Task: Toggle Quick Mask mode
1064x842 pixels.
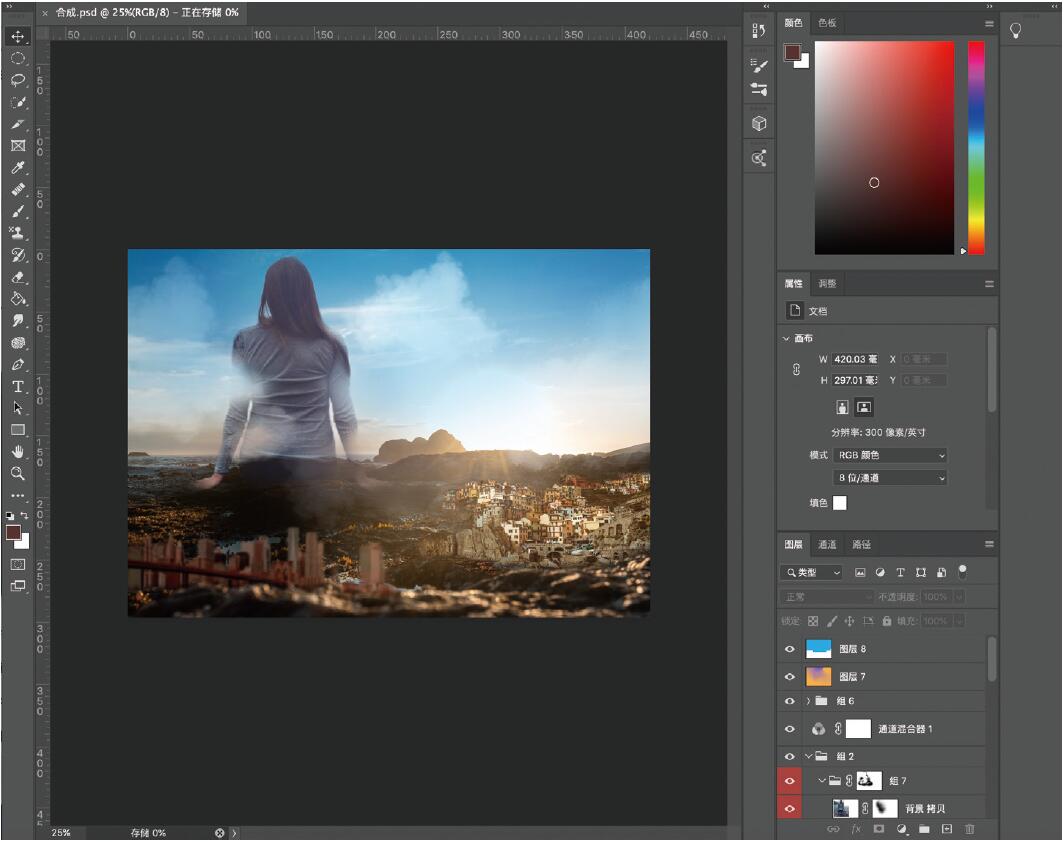Action: point(18,564)
